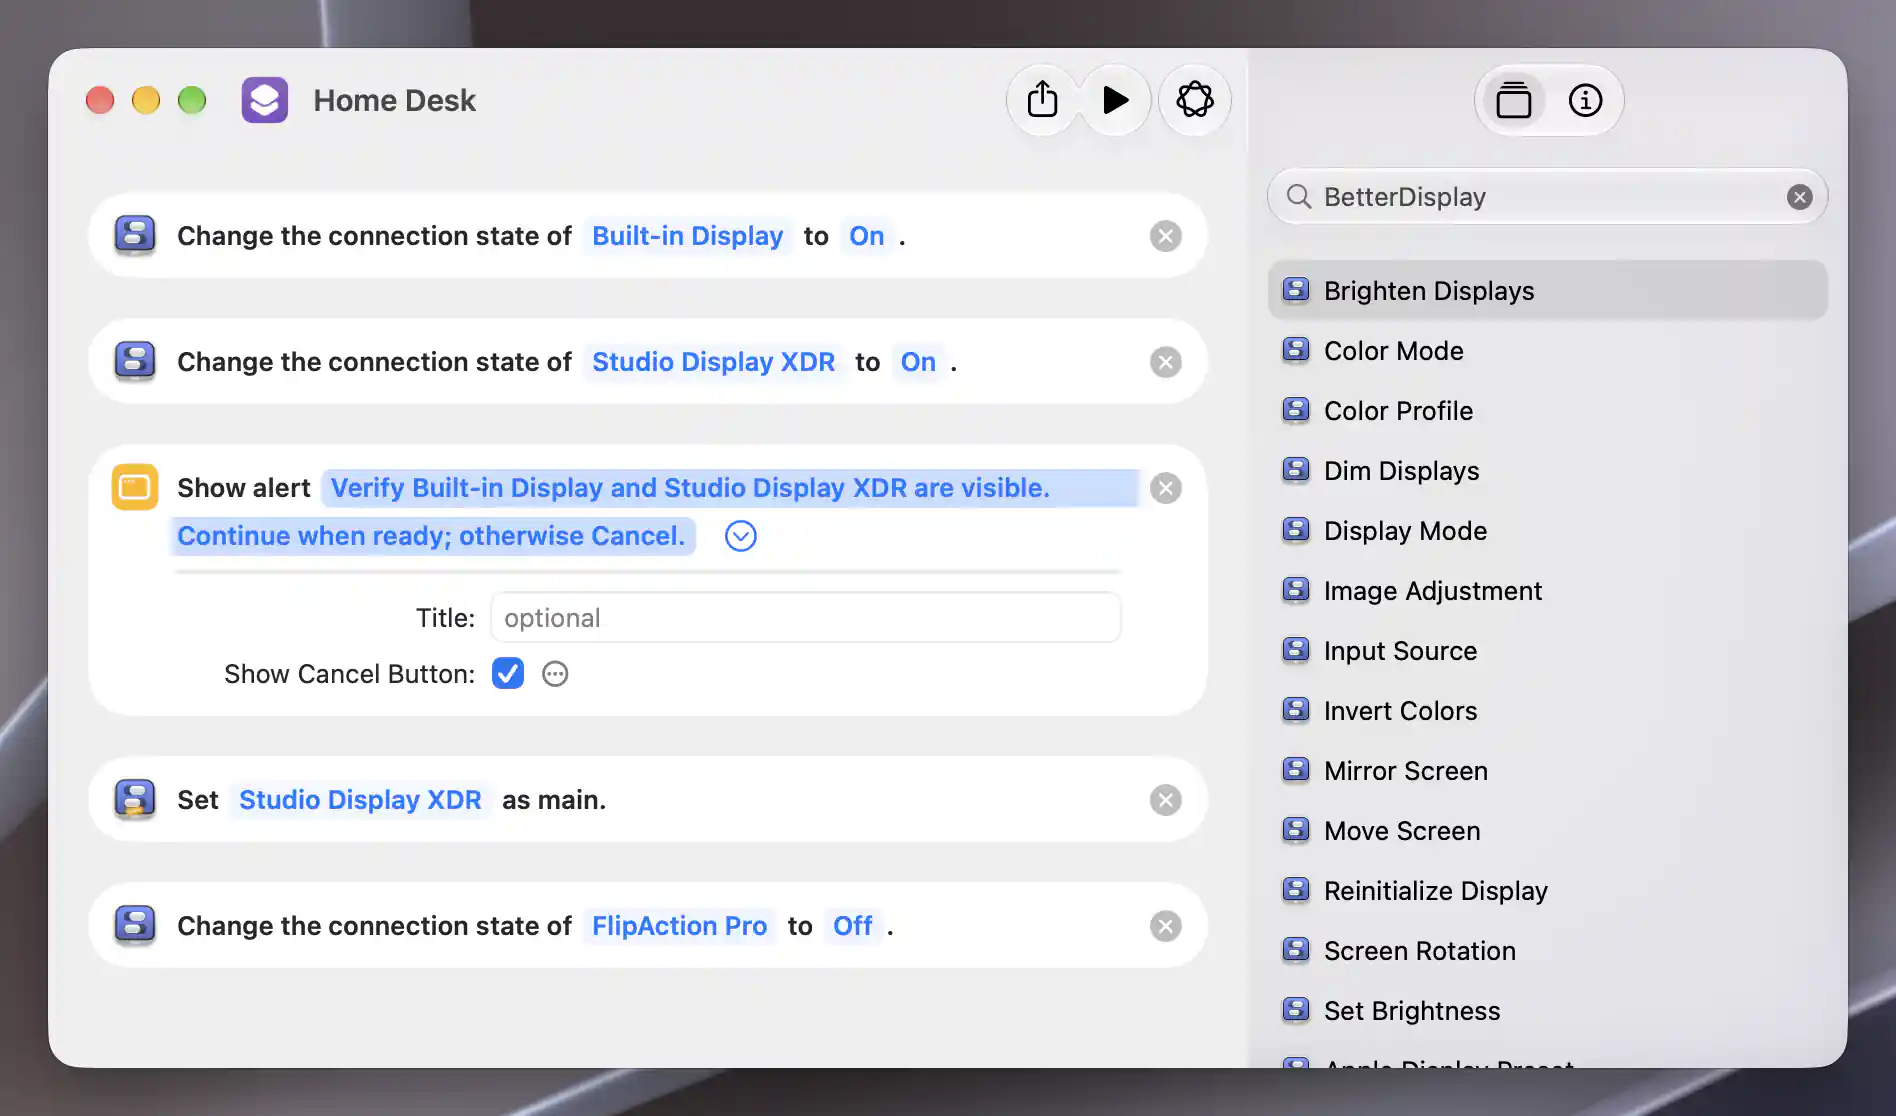Change Studio Display XDR connection parameter
This screenshot has width=1896, height=1116.
pyautogui.click(x=713, y=362)
